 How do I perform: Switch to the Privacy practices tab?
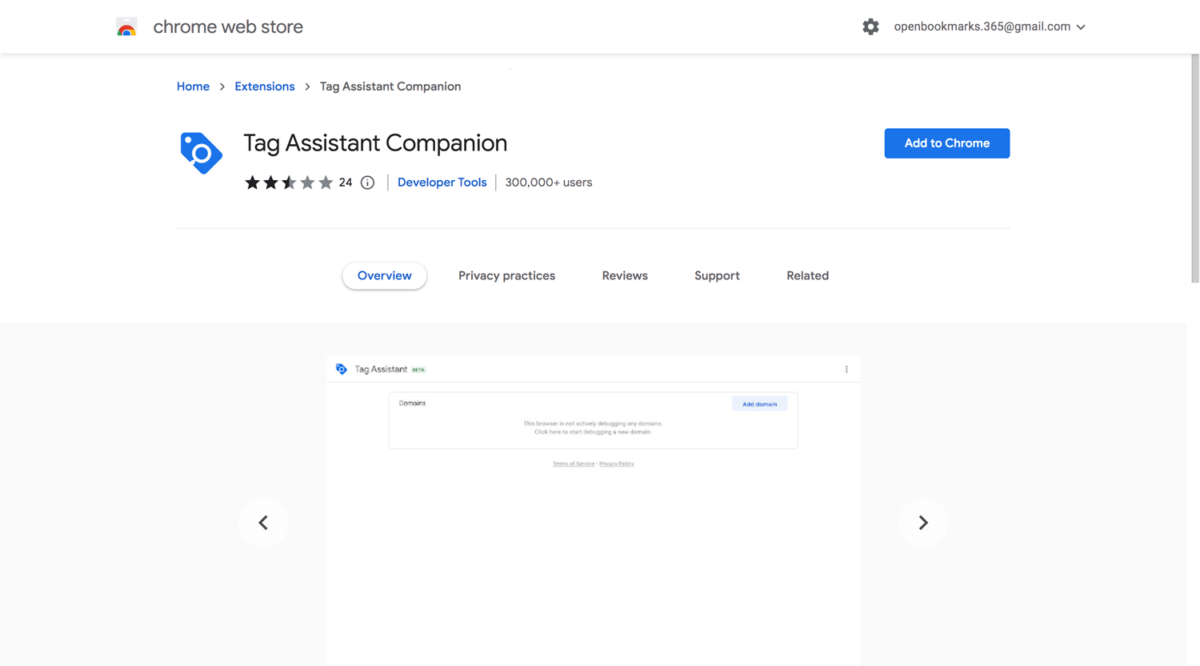507,276
